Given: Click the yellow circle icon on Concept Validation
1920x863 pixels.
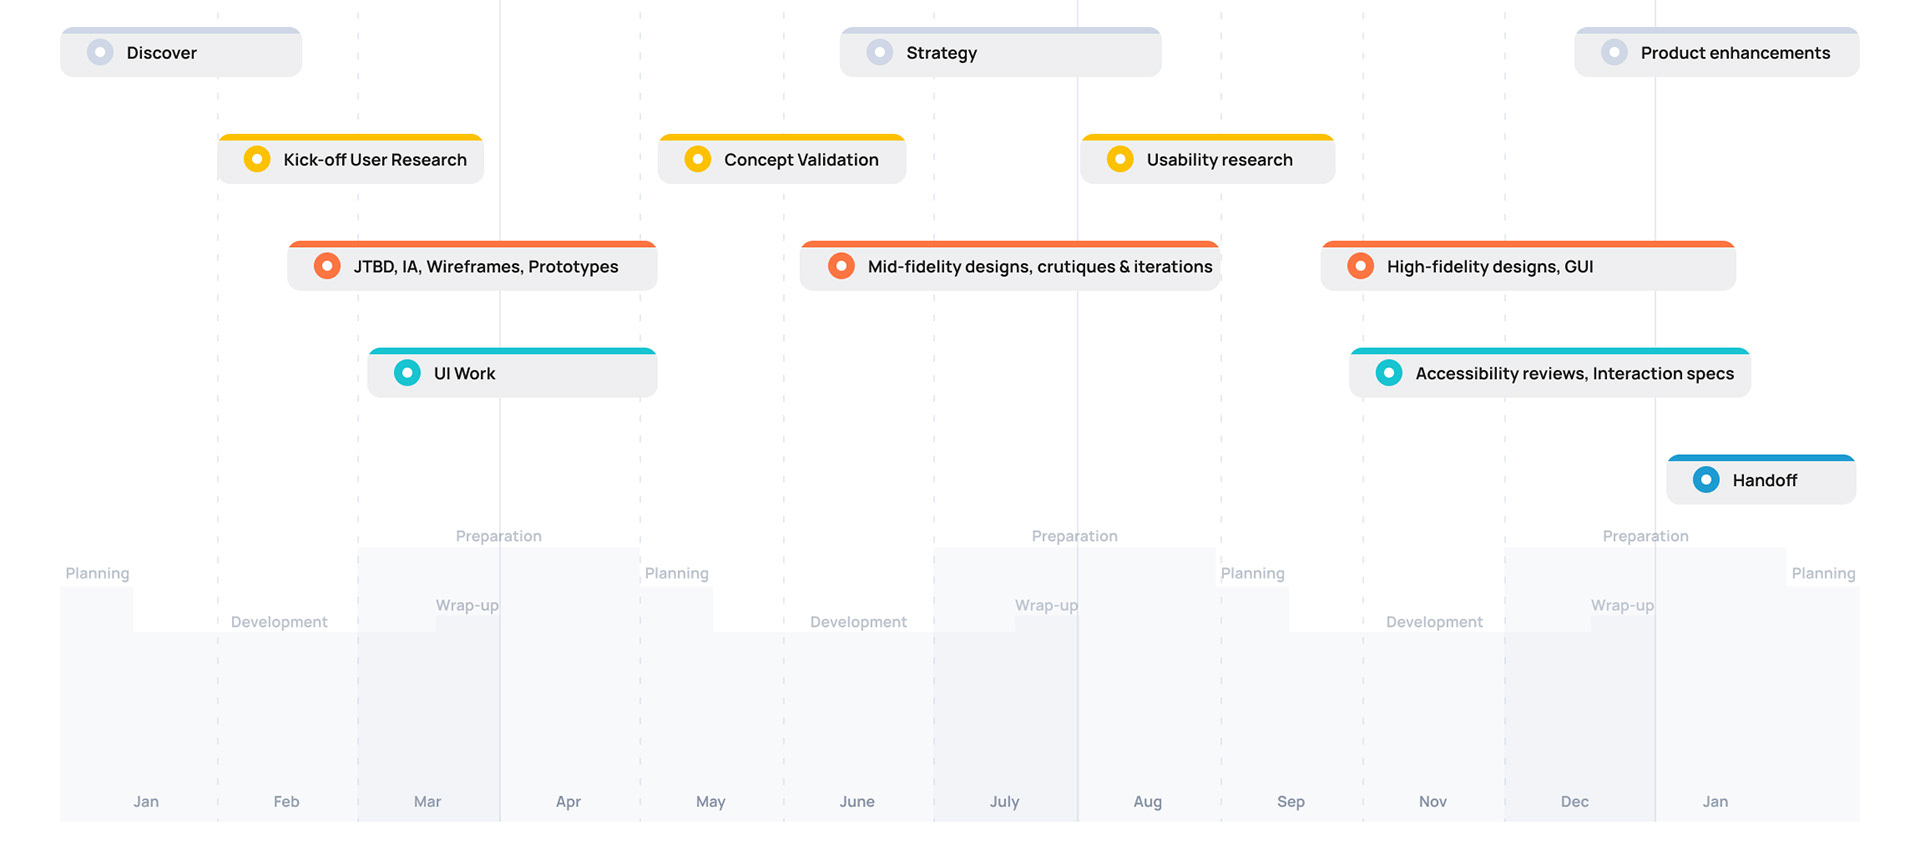Looking at the screenshot, I should coord(698,160).
